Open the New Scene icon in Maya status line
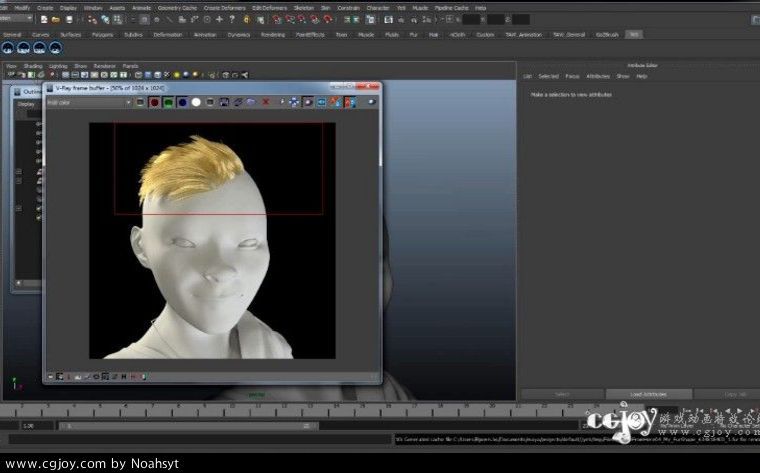Viewport: 760px width, 473px height. [44, 19]
